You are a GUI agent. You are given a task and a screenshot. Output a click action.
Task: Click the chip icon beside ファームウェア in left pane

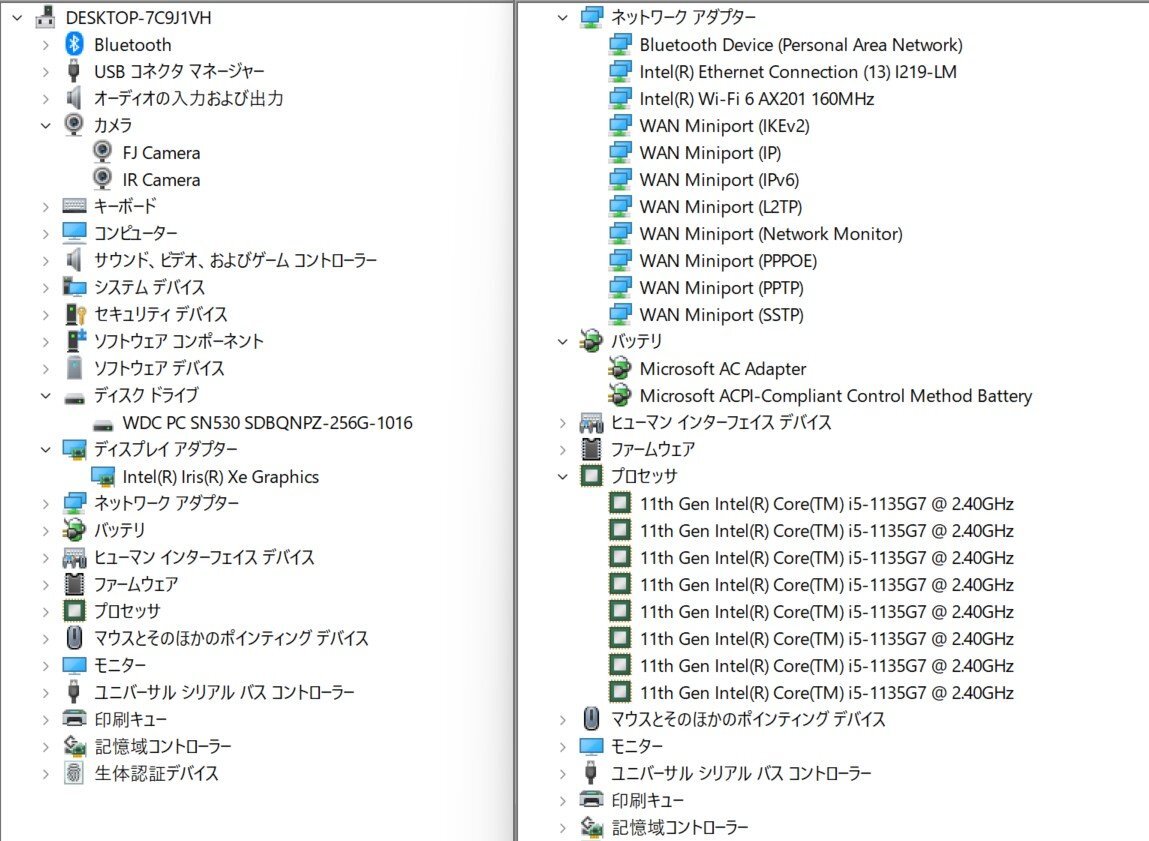click(x=74, y=584)
